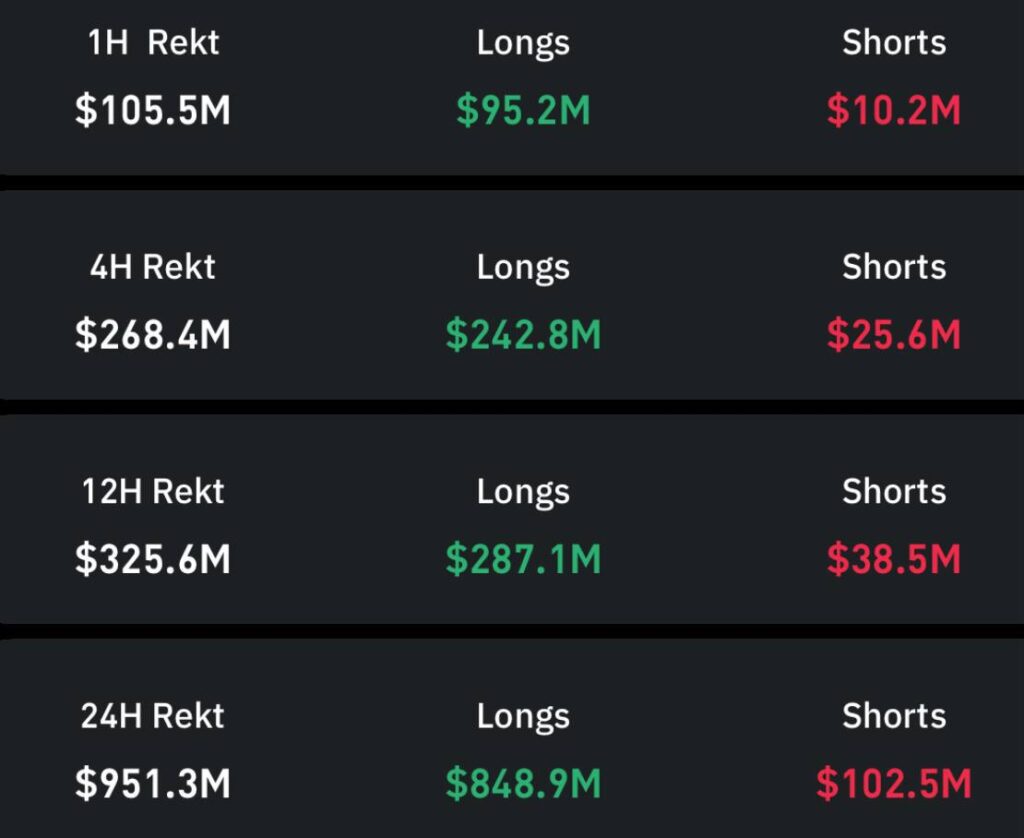Tap the 1H Shorts $10.2M amount
1024x838 pixels.
pyautogui.click(x=893, y=110)
